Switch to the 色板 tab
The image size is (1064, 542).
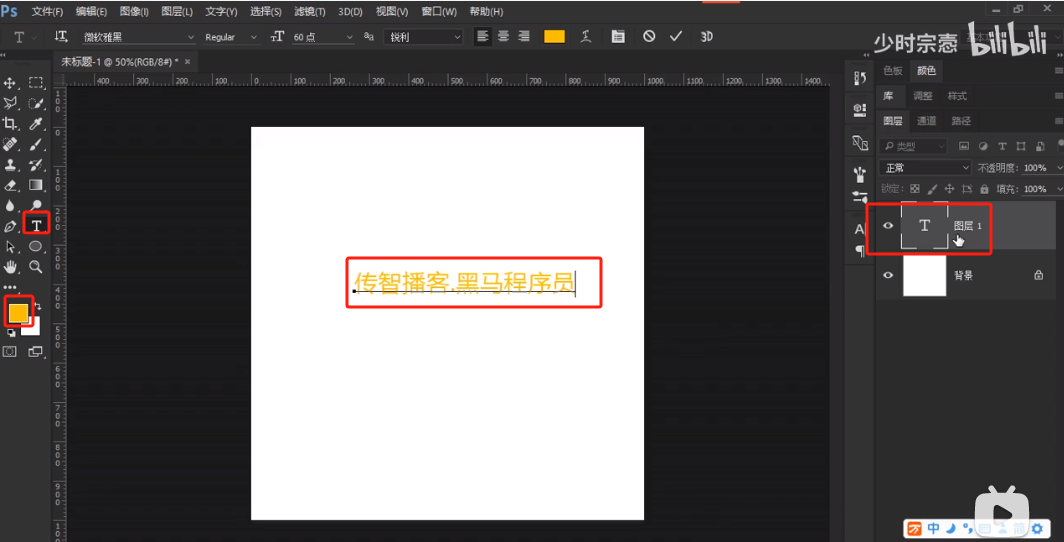892,71
